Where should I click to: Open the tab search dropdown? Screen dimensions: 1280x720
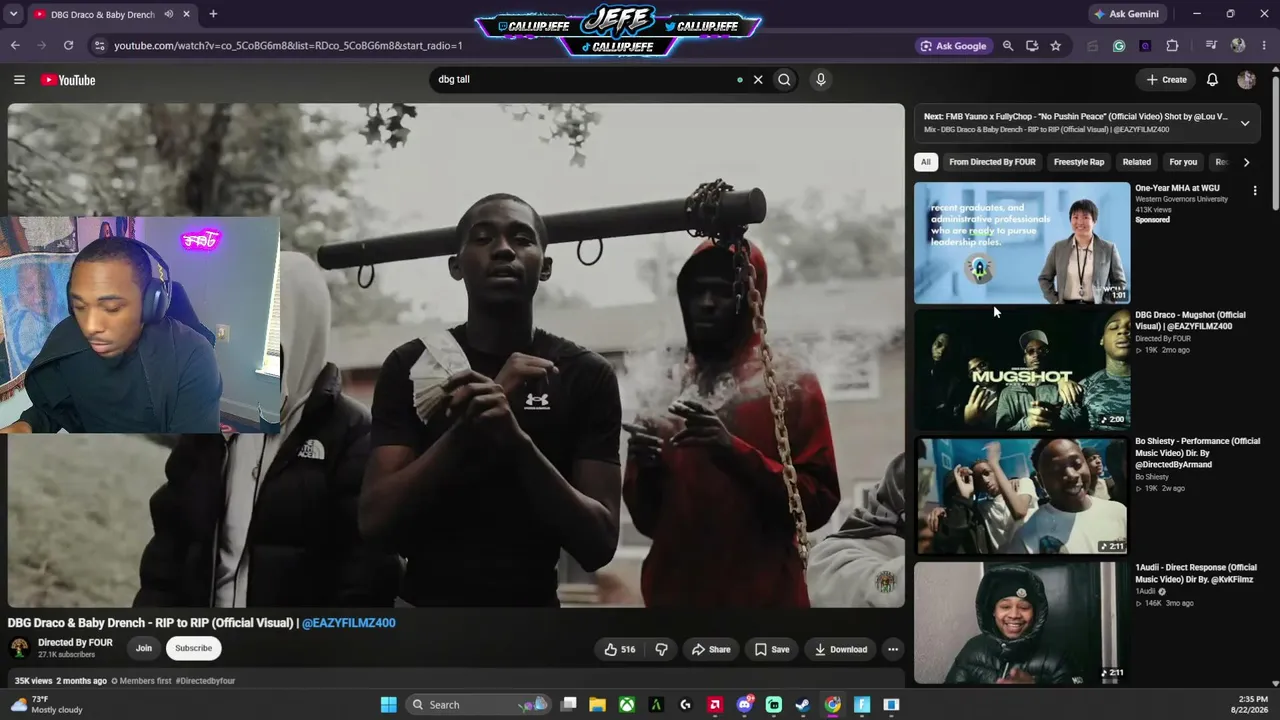(13, 14)
